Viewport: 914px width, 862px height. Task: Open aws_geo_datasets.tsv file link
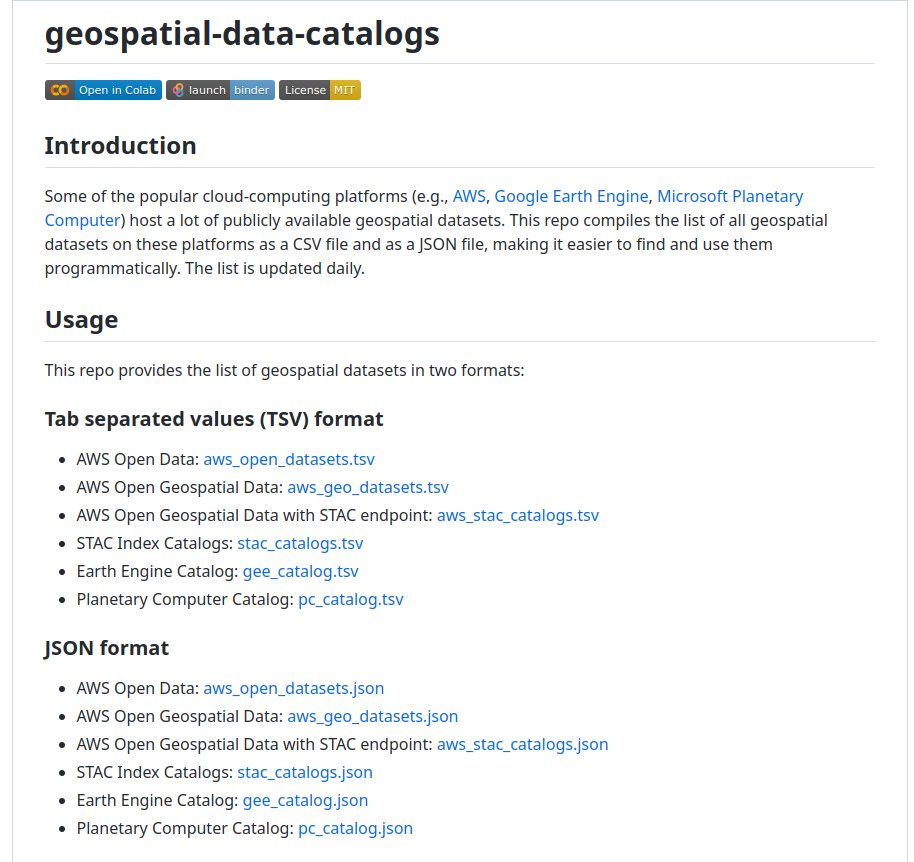tap(368, 488)
